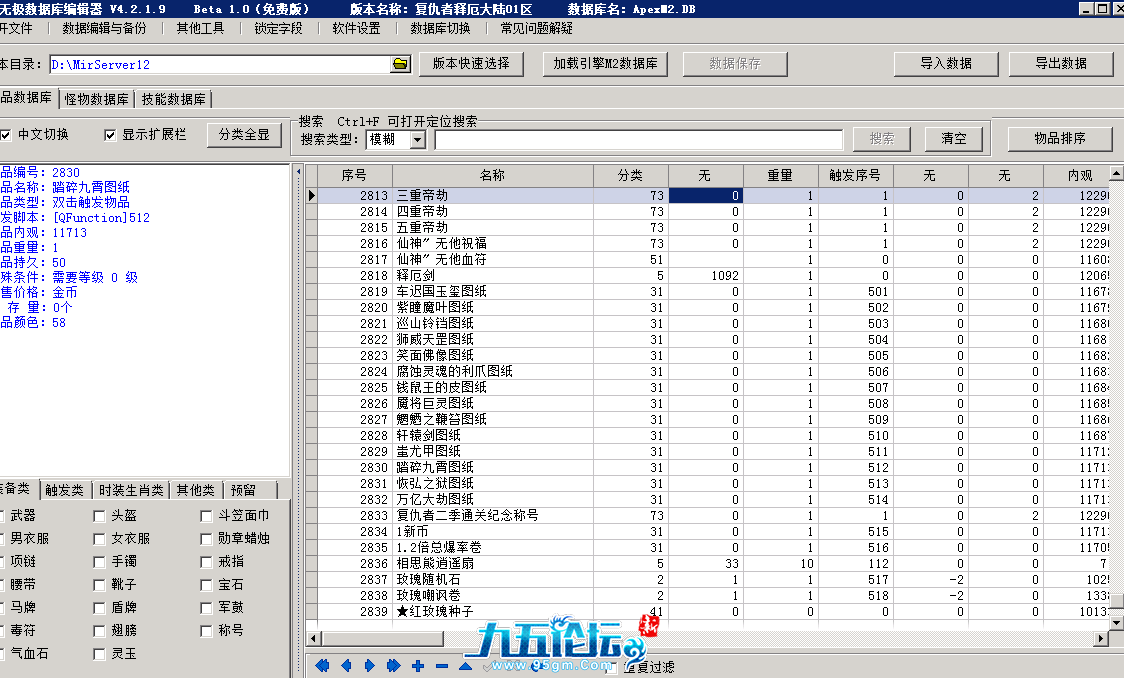Click 触发序号 column header
This screenshot has width=1124, height=678.
click(x=854, y=176)
